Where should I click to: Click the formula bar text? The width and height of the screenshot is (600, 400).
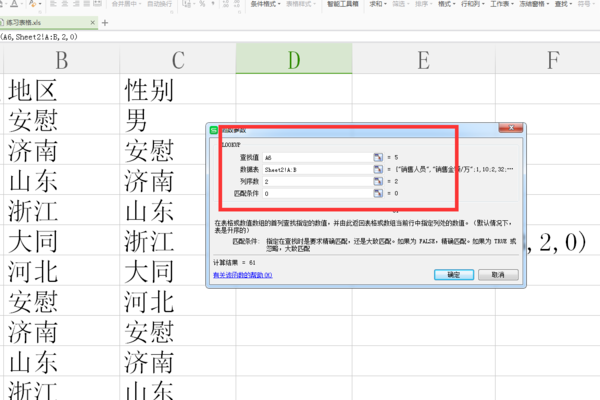(x=40, y=36)
